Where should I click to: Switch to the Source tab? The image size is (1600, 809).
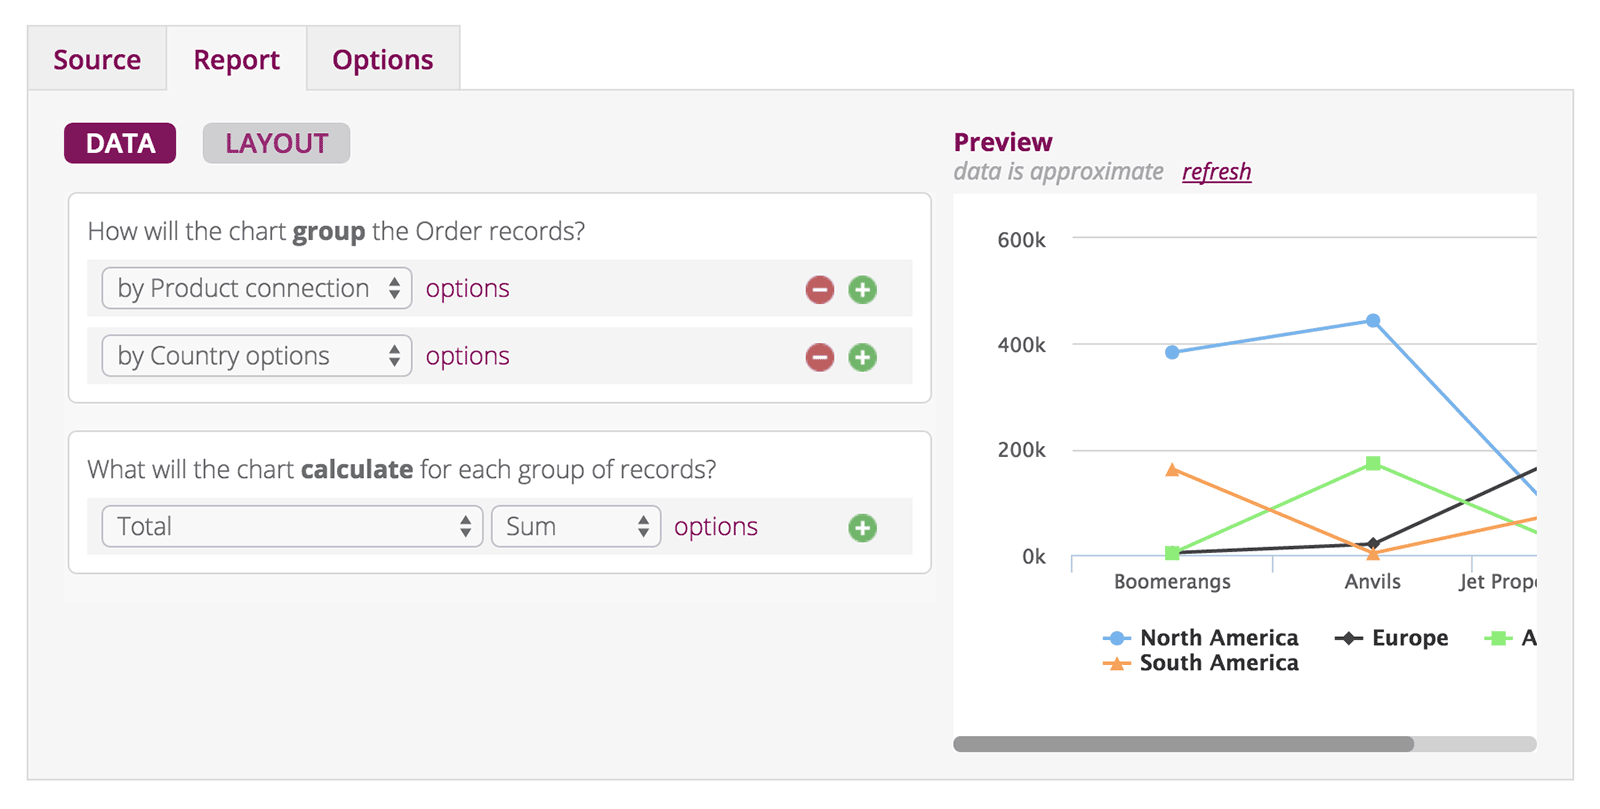coord(97,60)
